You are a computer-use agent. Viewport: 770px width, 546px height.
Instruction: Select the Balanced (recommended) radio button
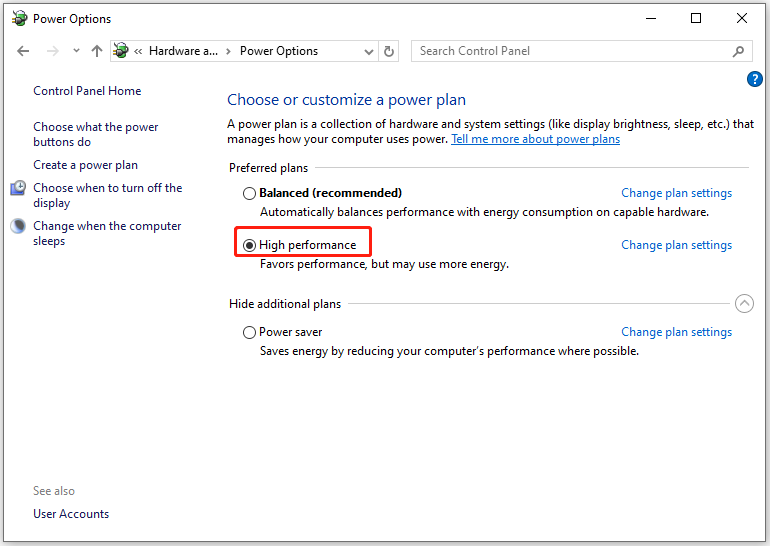coord(249,193)
